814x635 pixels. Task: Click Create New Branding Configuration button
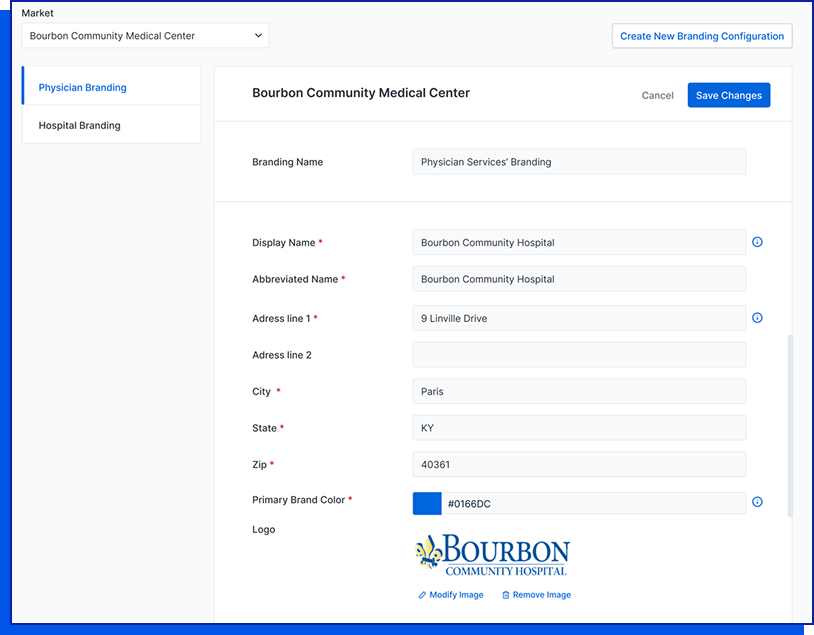pyautogui.click(x=702, y=36)
